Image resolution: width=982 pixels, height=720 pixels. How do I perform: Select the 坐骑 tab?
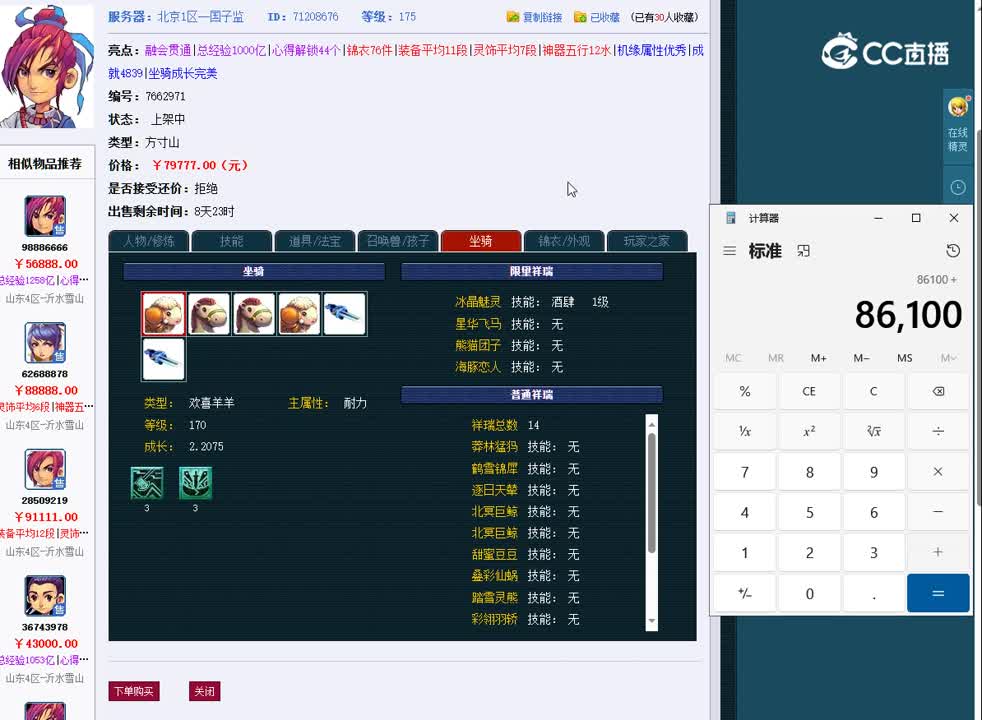[481, 241]
